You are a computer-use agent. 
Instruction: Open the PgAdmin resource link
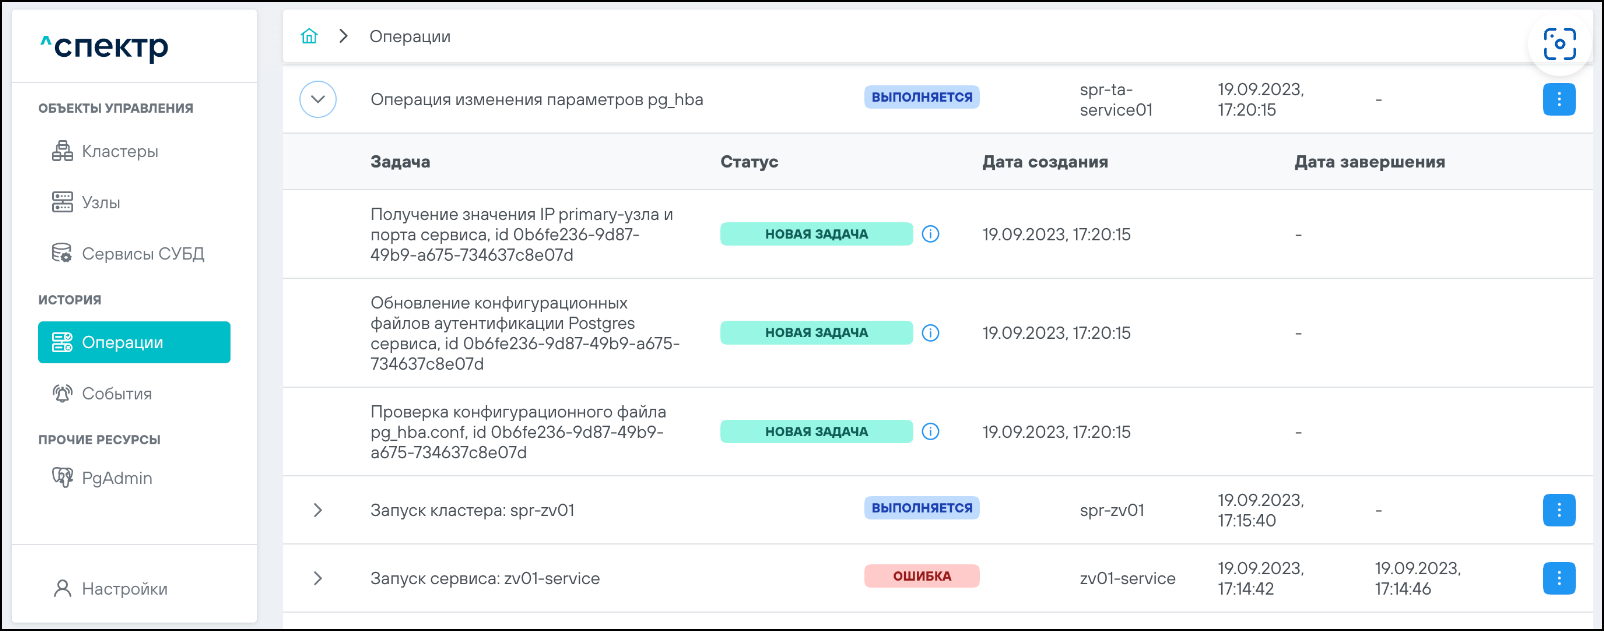[x=116, y=478]
